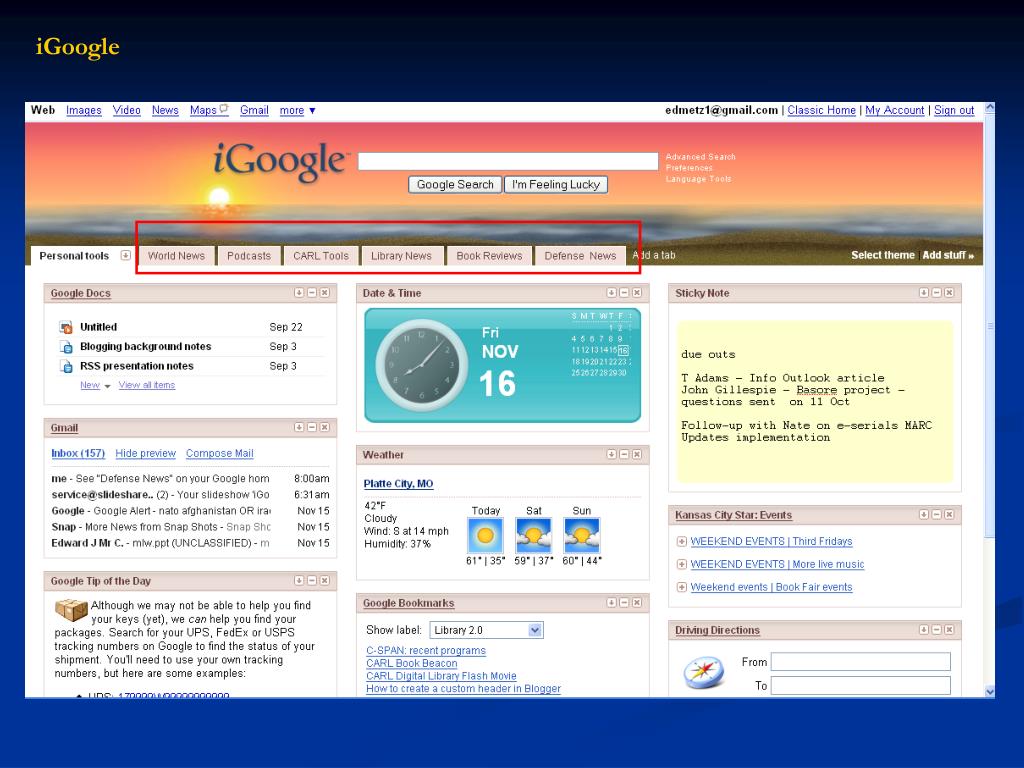1024x768 pixels.
Task: Minimize the Driving Directions gadget
Action: (936, 630)
